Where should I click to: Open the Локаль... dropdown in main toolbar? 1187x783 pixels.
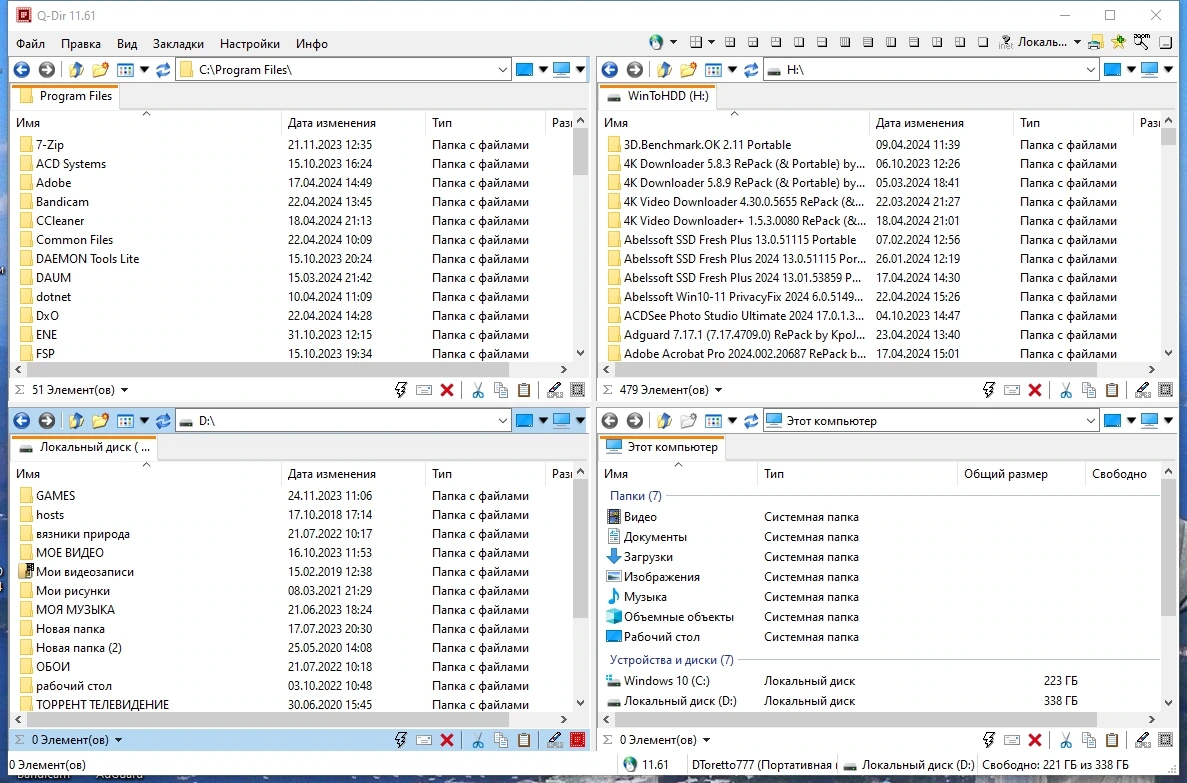point(1077,42)
